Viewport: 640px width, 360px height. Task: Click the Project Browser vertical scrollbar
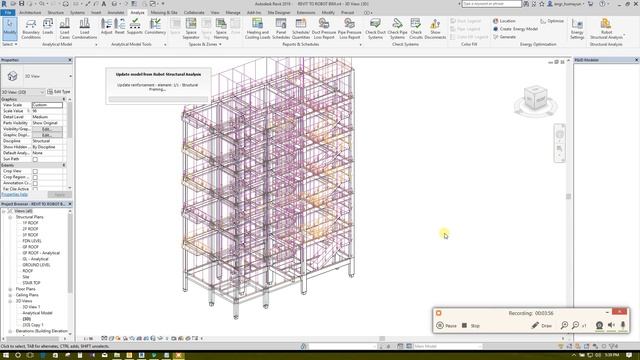click(70, 253)
